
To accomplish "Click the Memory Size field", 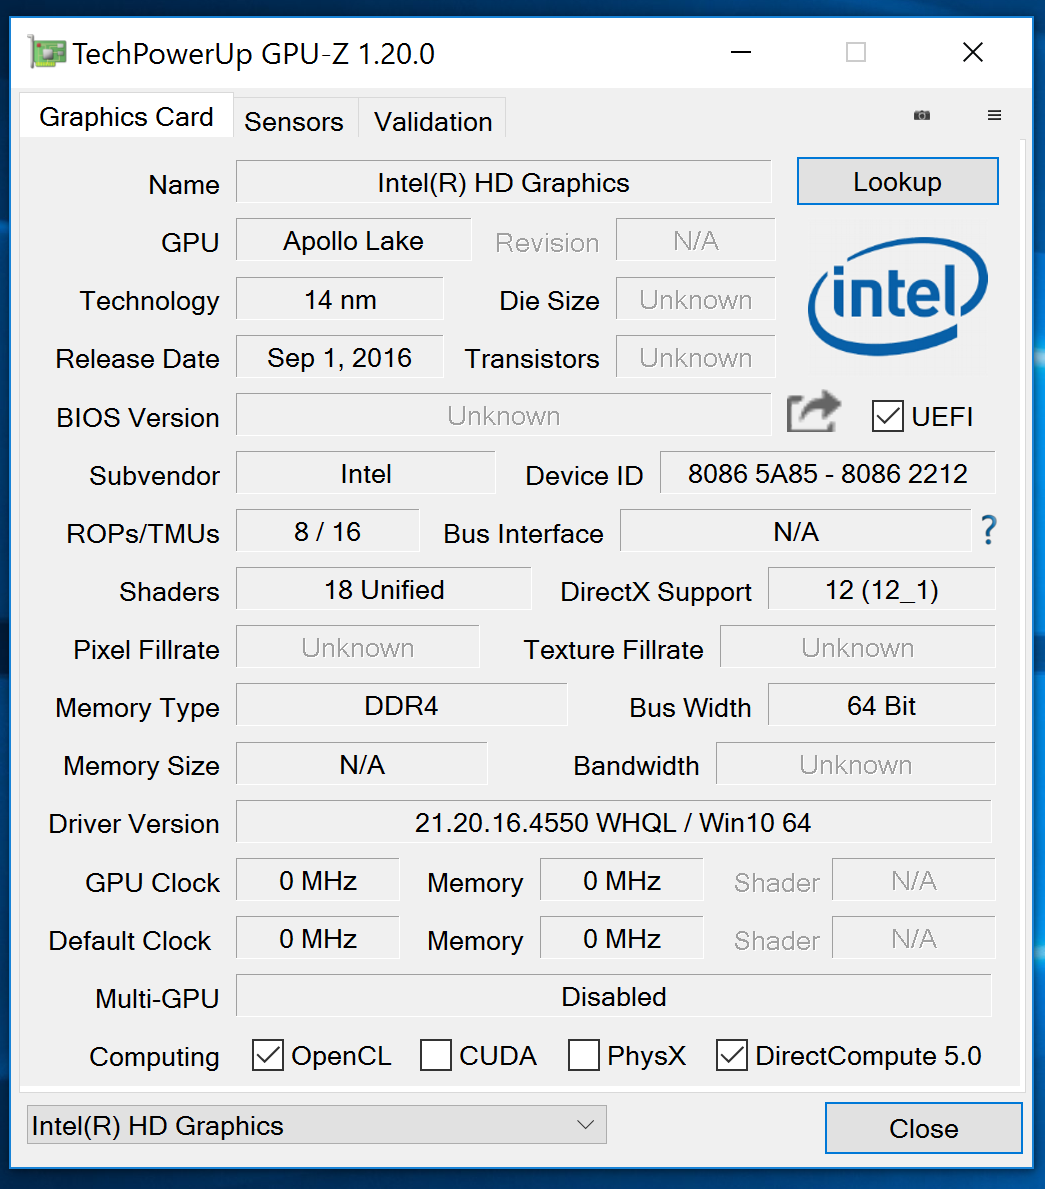I will (x=362, y=764).
